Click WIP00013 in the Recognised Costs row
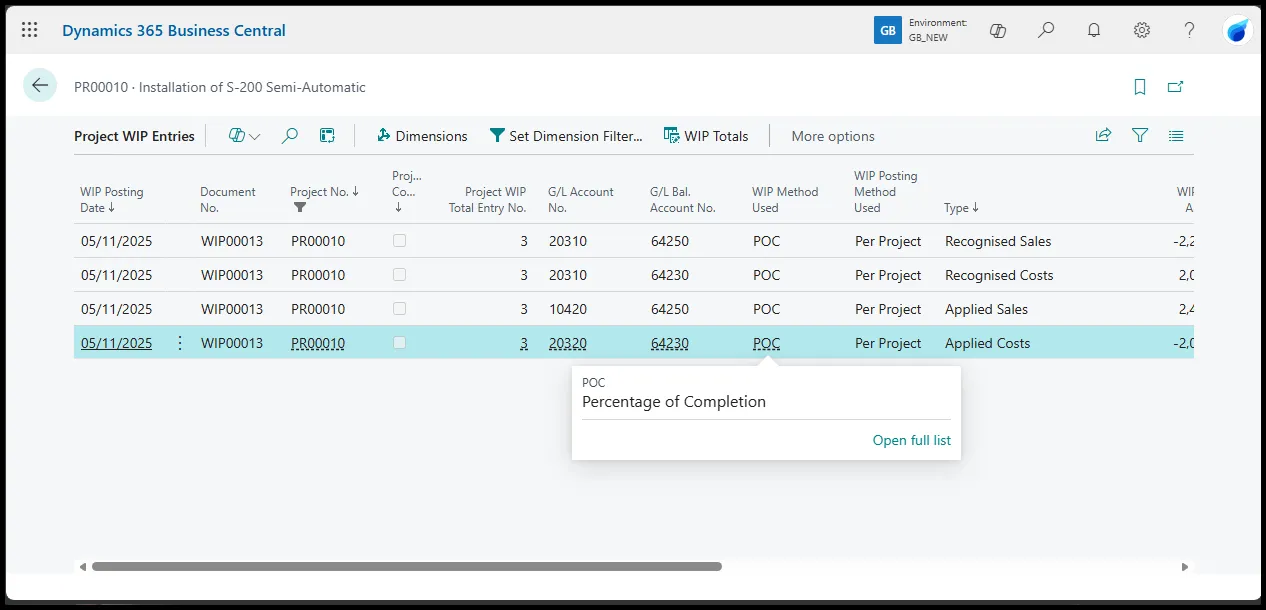The image size is (1266, 610). pyautogui.click(x=232, y=275)
